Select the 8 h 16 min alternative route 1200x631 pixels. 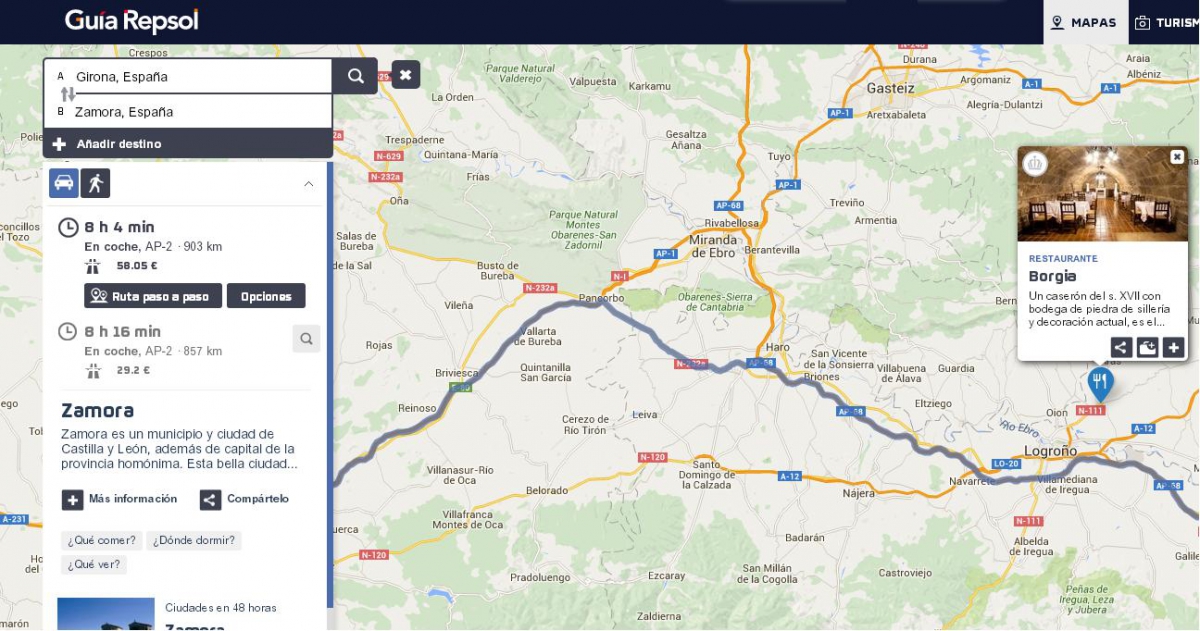123,332
